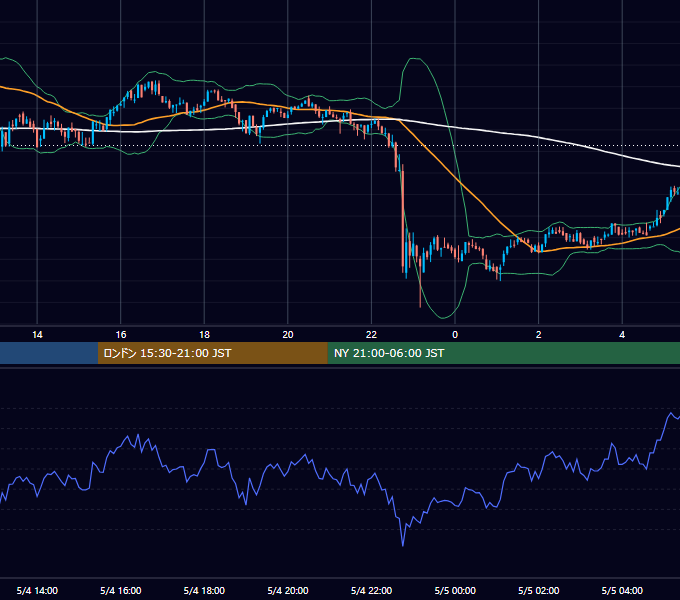680x600 pixels.
Task: Click the hour label 18 on the price chart axis
Action: (204, 335)
